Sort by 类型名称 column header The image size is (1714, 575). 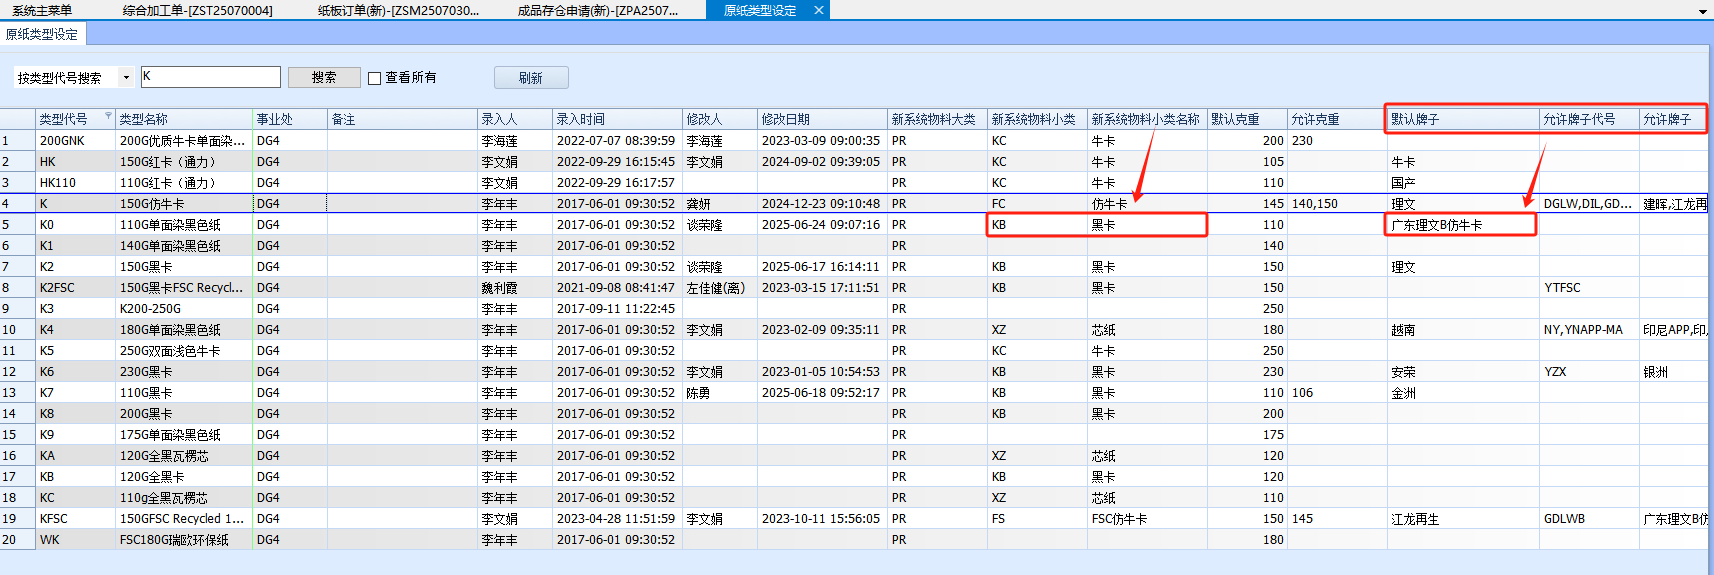pos(184,119)
